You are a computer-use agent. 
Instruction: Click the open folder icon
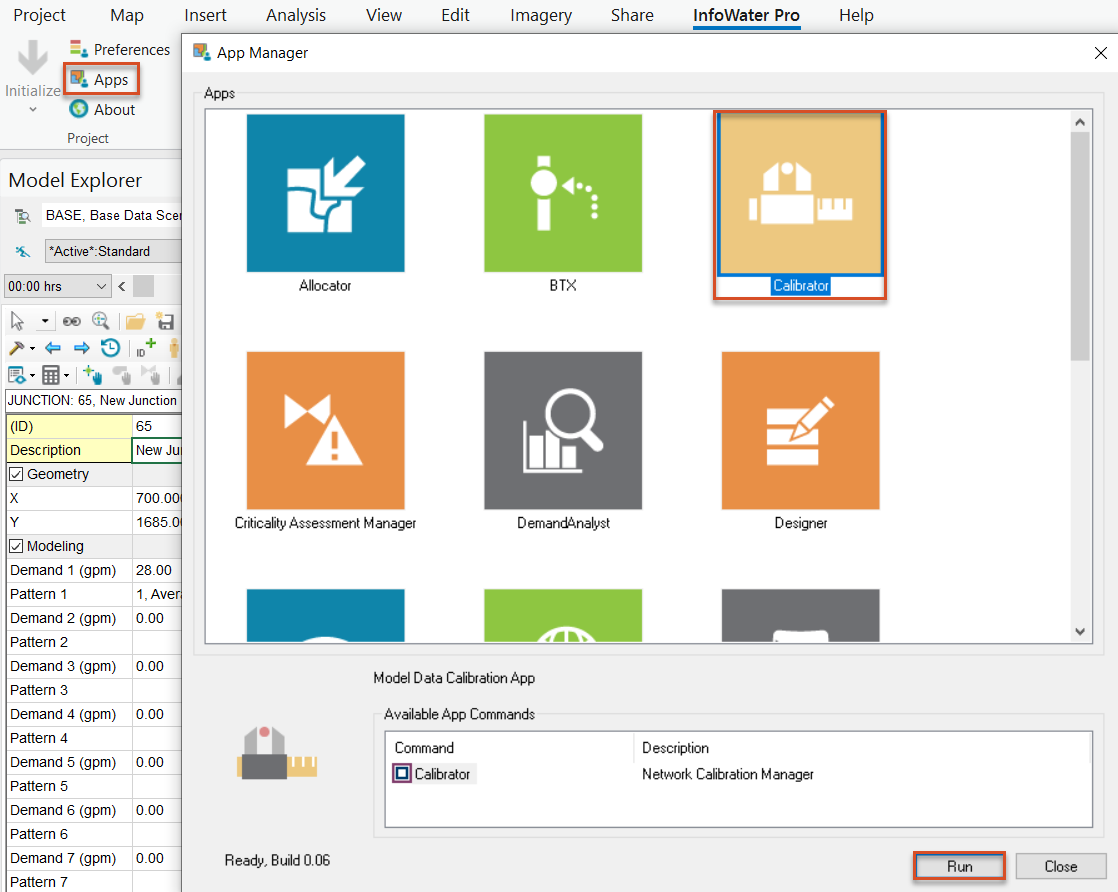tap(135, 322)
